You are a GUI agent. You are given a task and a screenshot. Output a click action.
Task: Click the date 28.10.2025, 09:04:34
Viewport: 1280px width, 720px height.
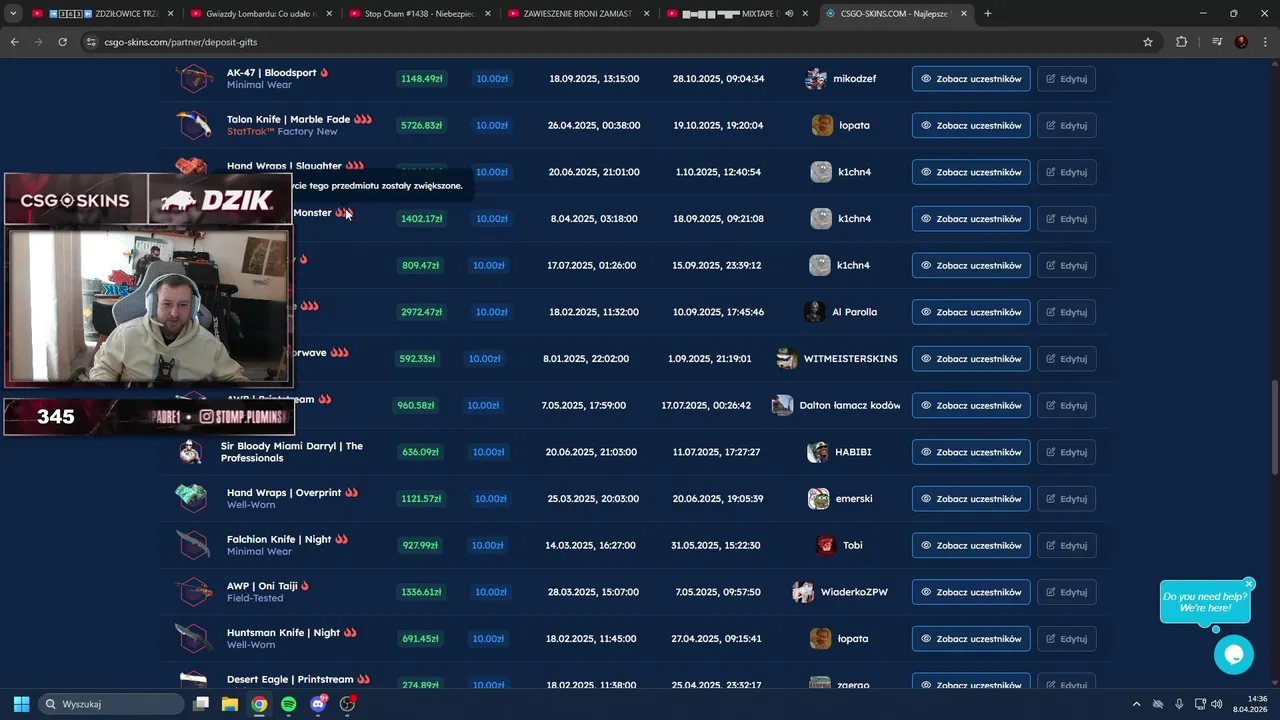pyautogui.click(x=718, y=79)
